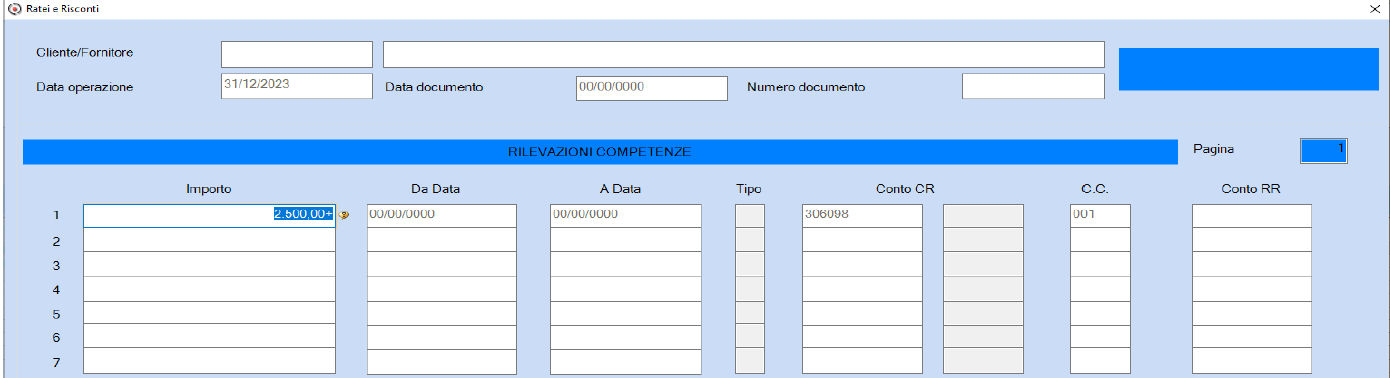Click the Importo column header
Viewport: 1390px width, 378px height.
[209, 188]
